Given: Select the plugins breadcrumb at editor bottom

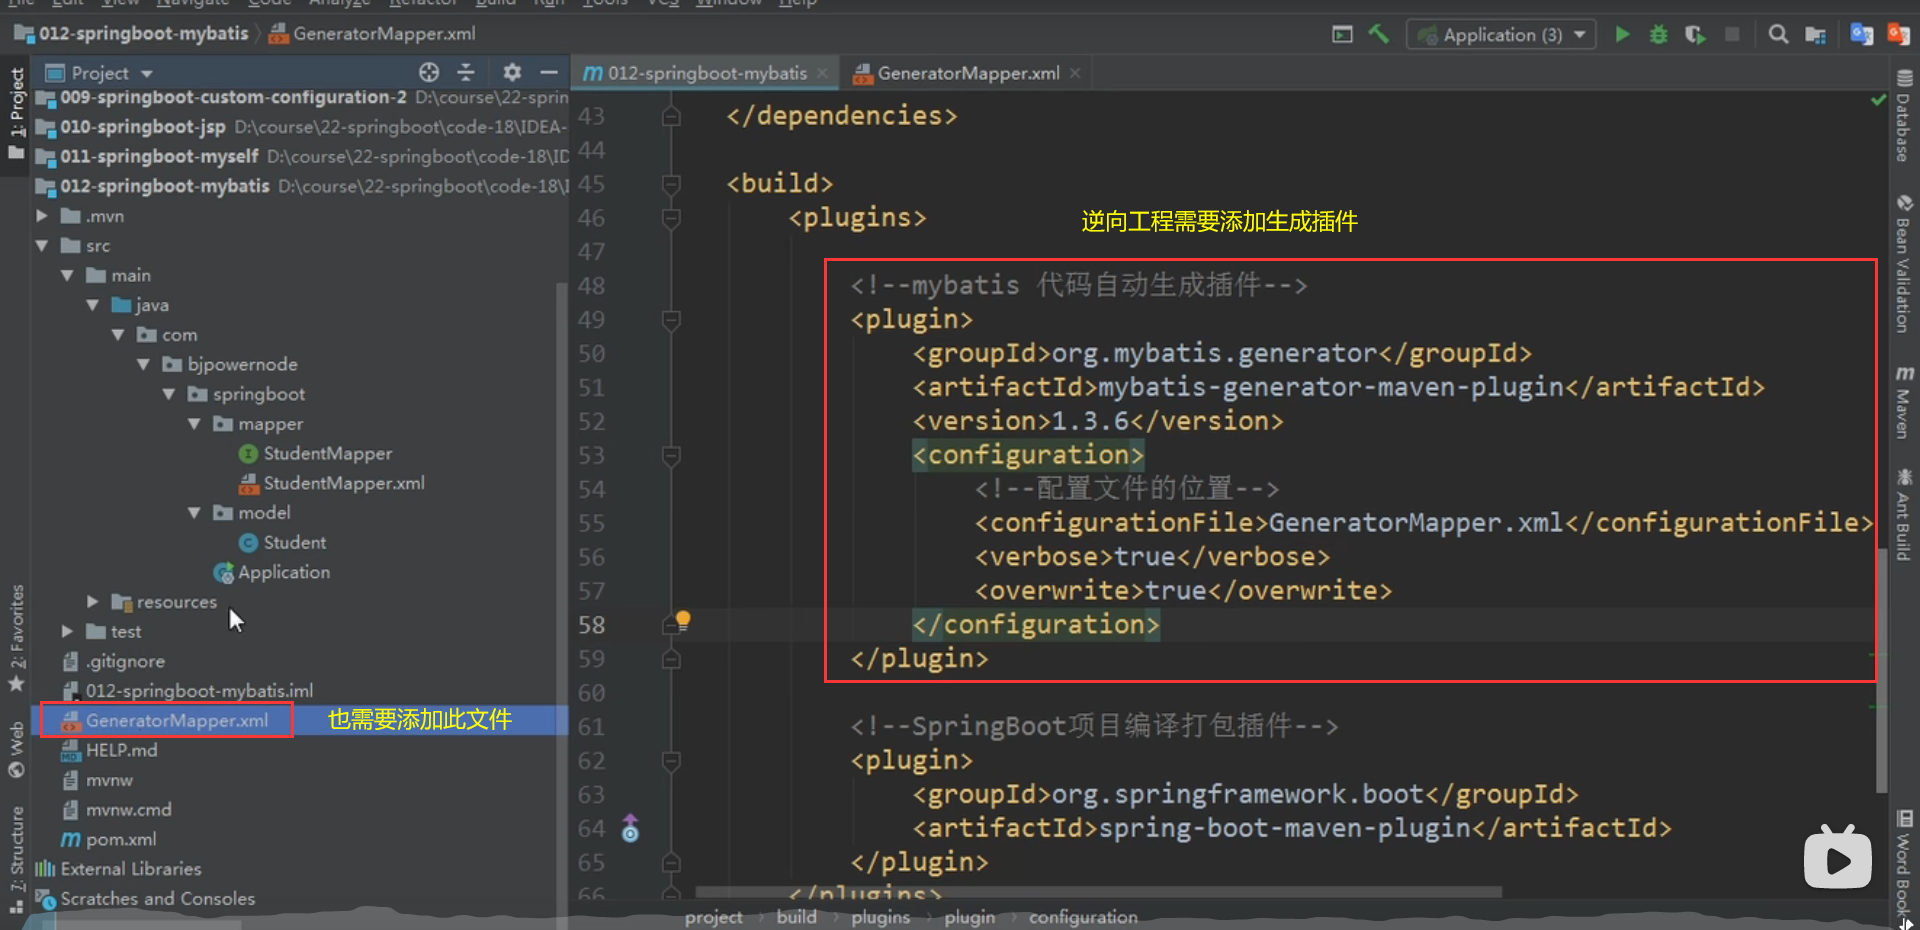Looking at the screenshot, I should click(x=881, y=917).
